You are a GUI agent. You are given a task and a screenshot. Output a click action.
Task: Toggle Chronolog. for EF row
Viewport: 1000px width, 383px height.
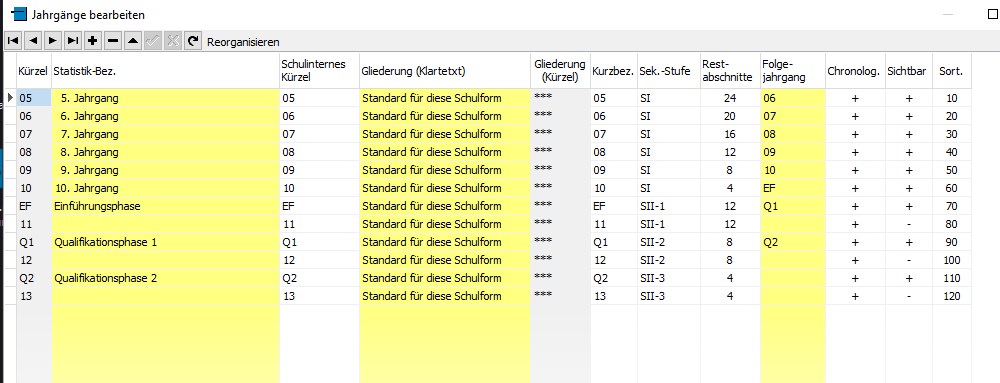click(855, 206)
